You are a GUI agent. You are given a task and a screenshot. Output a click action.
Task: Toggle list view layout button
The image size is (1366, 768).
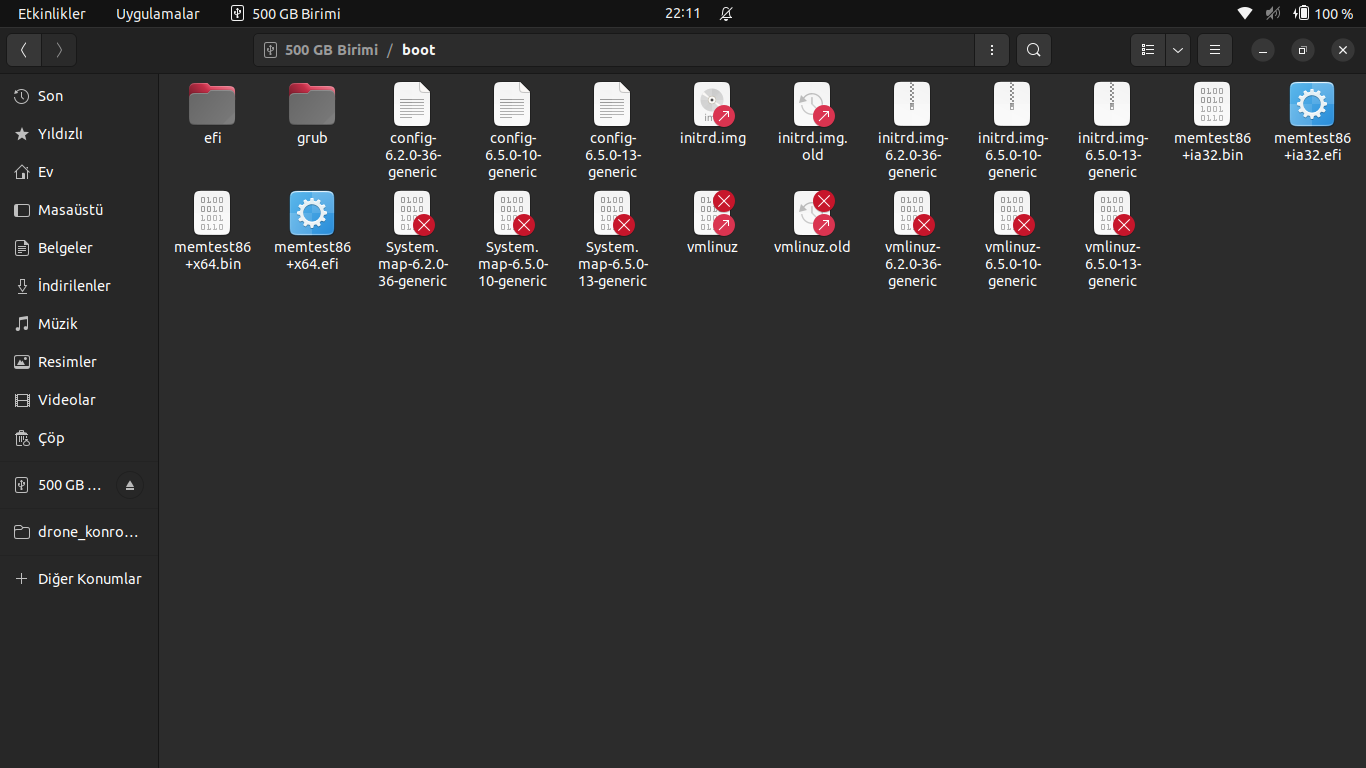coord(1148,50)
